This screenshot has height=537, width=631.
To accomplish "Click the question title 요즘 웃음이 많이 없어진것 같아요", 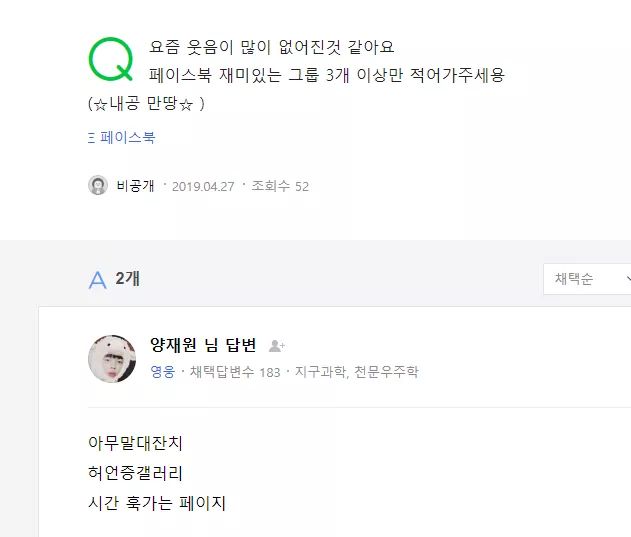I will pos(271,47).
